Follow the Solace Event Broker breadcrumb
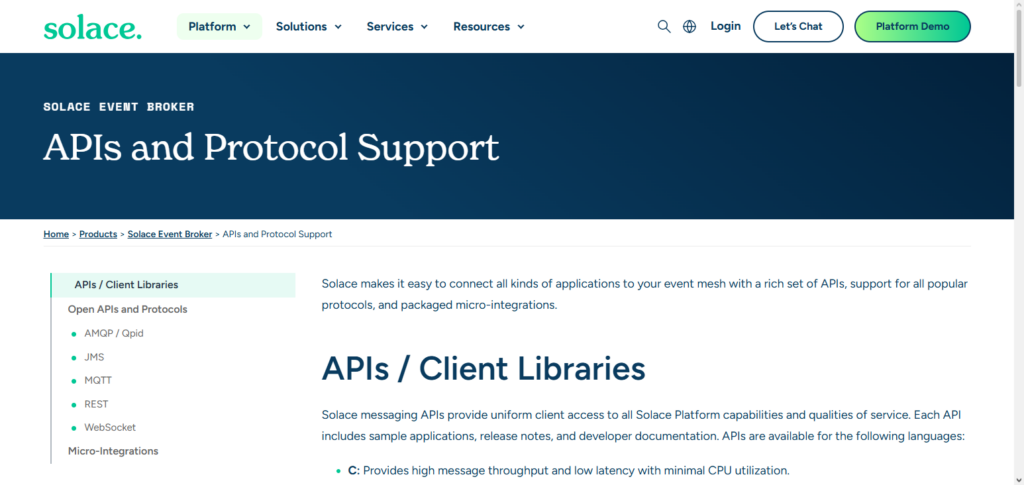The image size is (1024, 485). pos(170,234)
